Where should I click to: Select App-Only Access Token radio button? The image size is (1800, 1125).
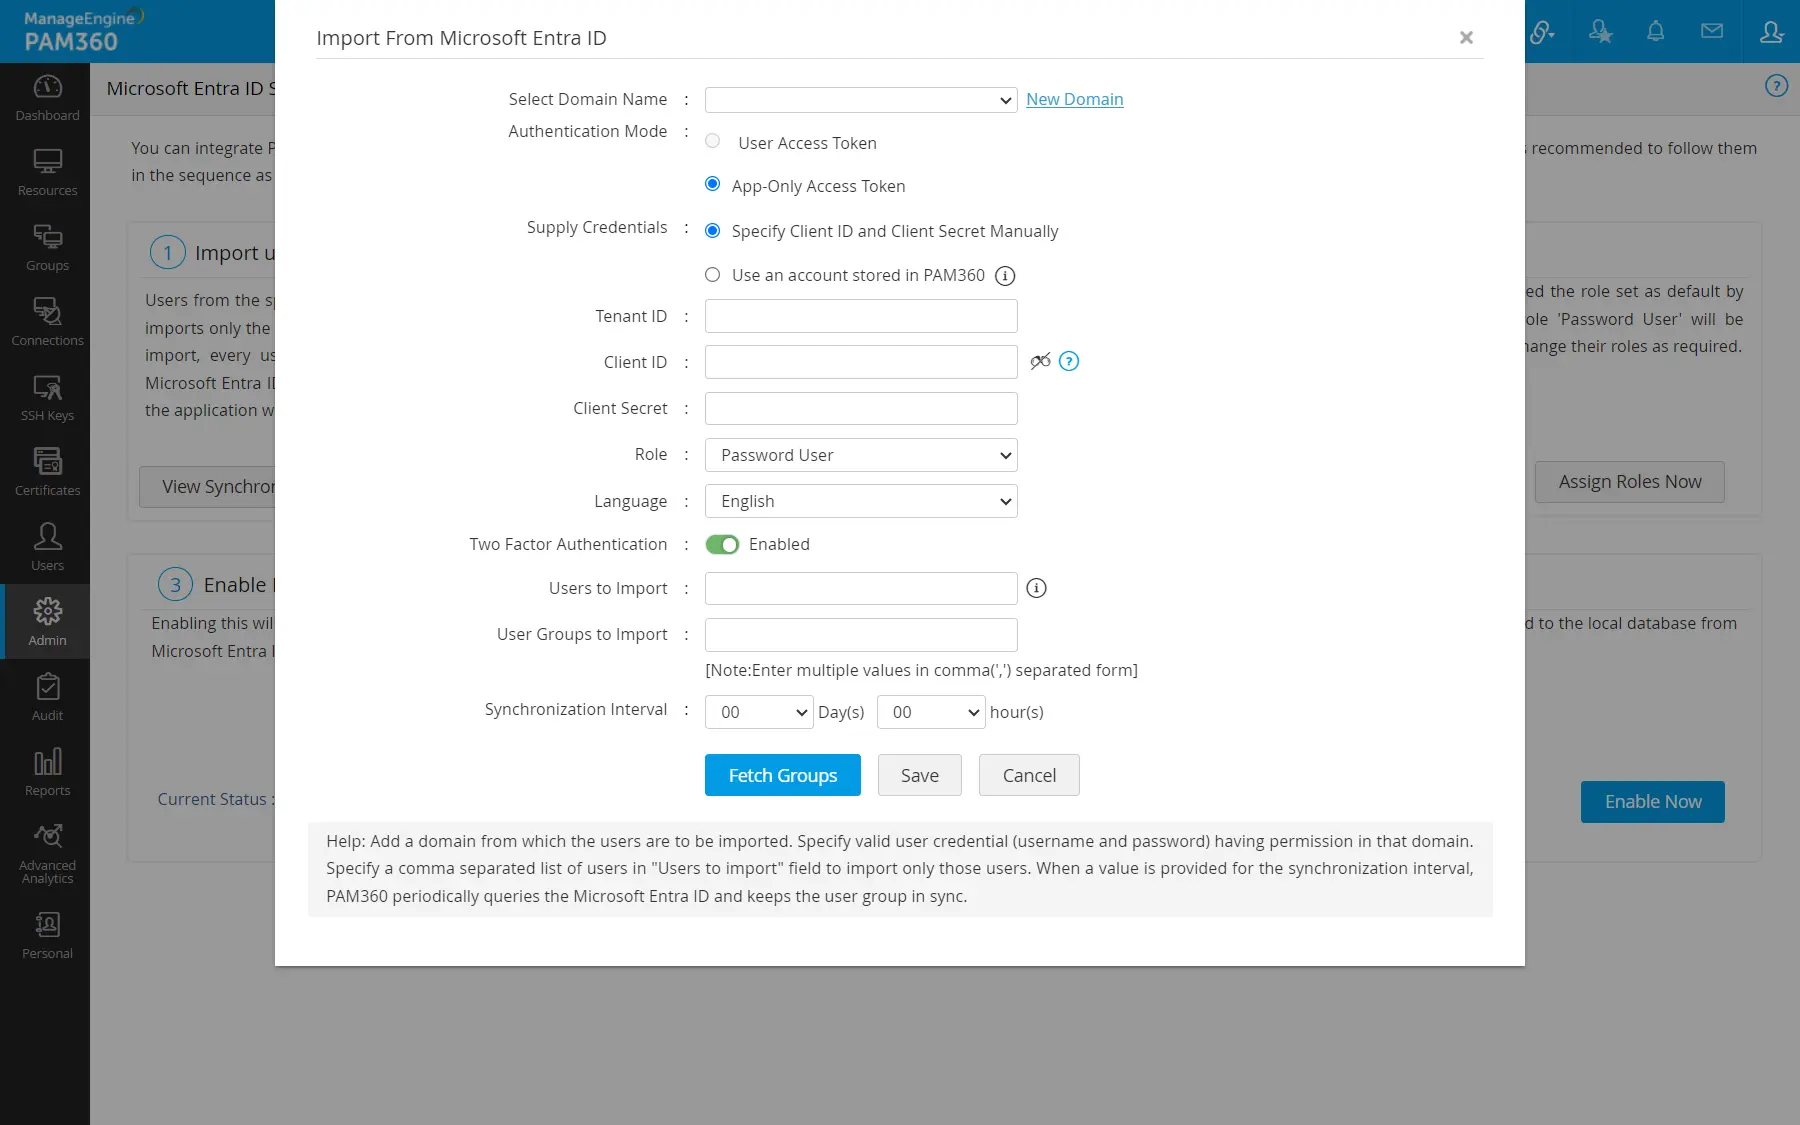point(713,185)
